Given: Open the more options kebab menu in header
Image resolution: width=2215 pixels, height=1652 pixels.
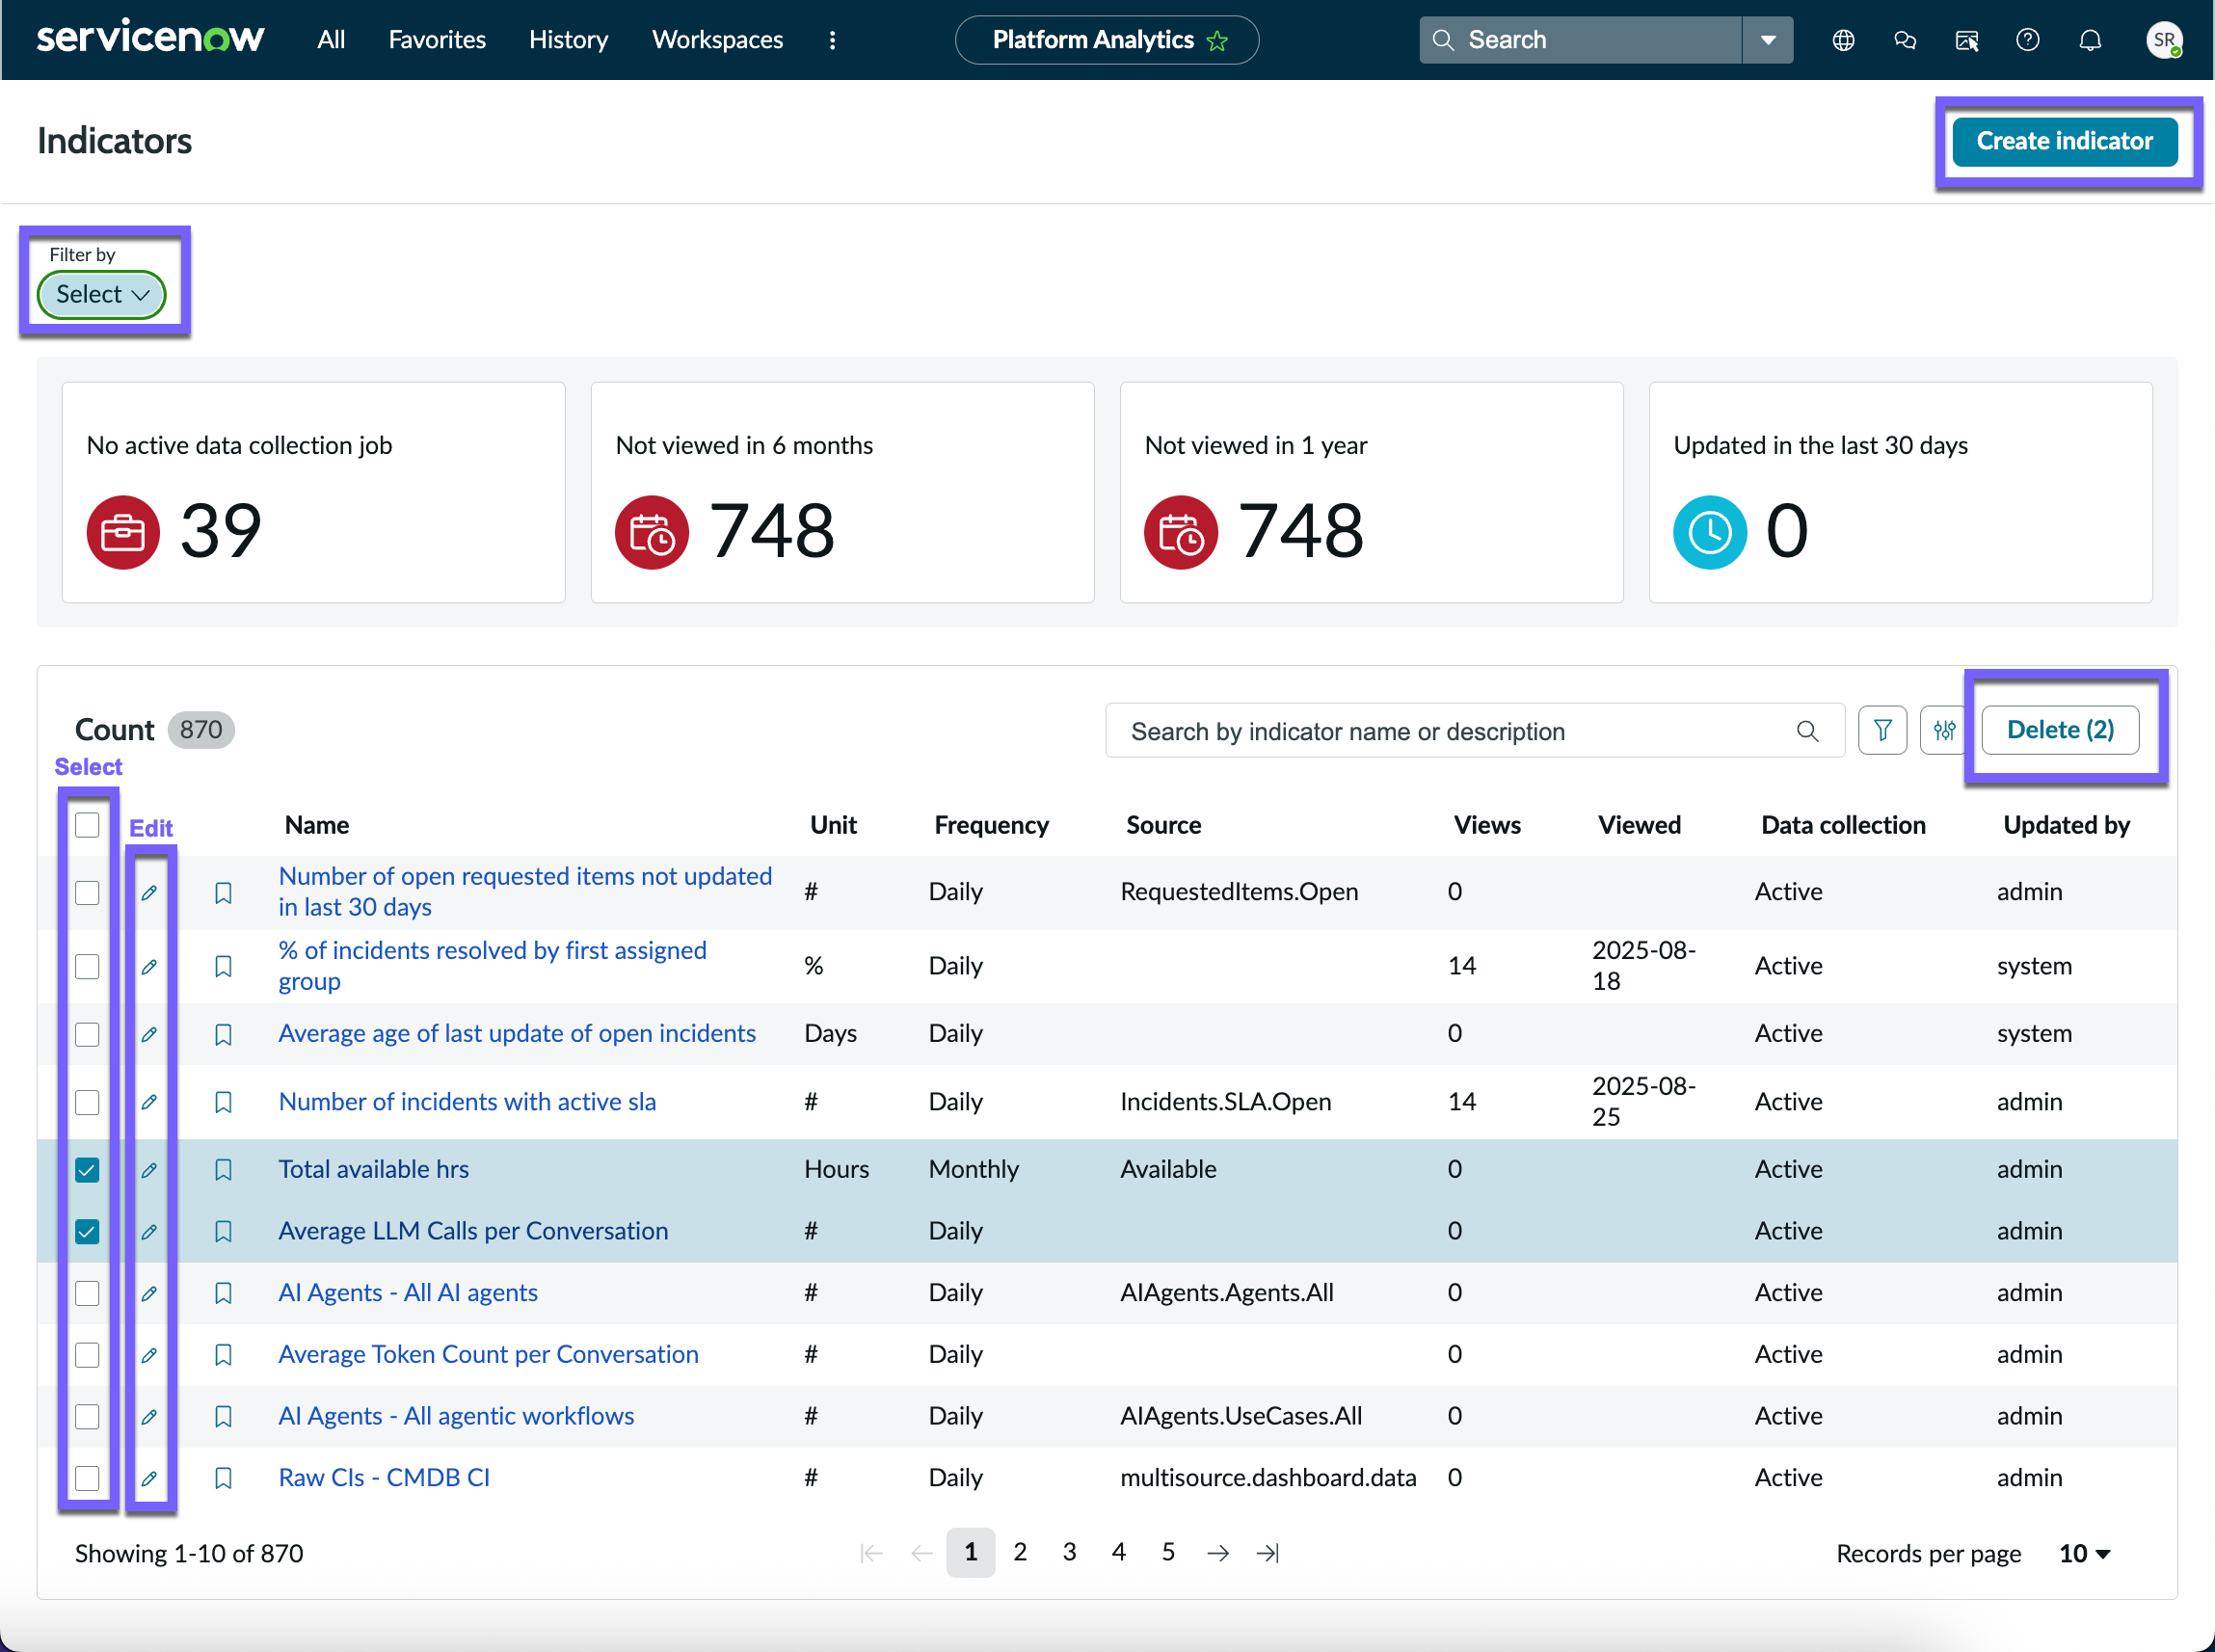Looking at the screenshot, I should 832,40.
